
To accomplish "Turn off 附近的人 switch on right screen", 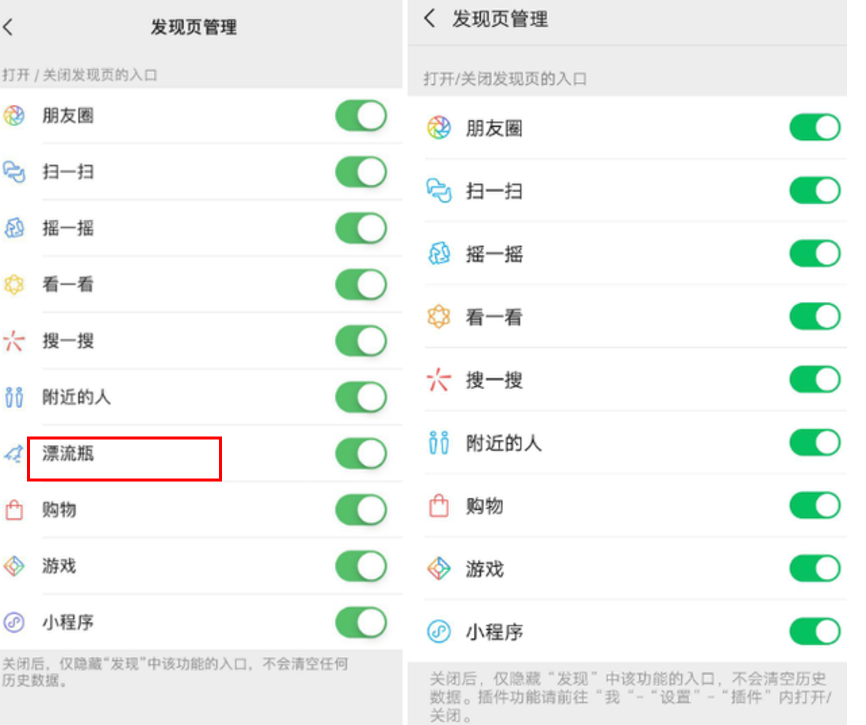I will 815,442.
